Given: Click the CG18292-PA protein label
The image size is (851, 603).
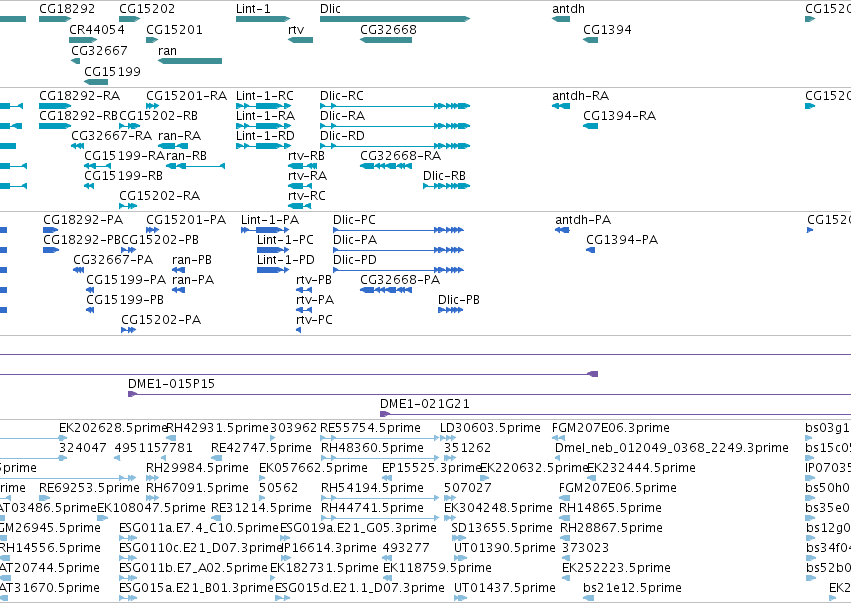Looking at the screenshot, I should (83, 220).
